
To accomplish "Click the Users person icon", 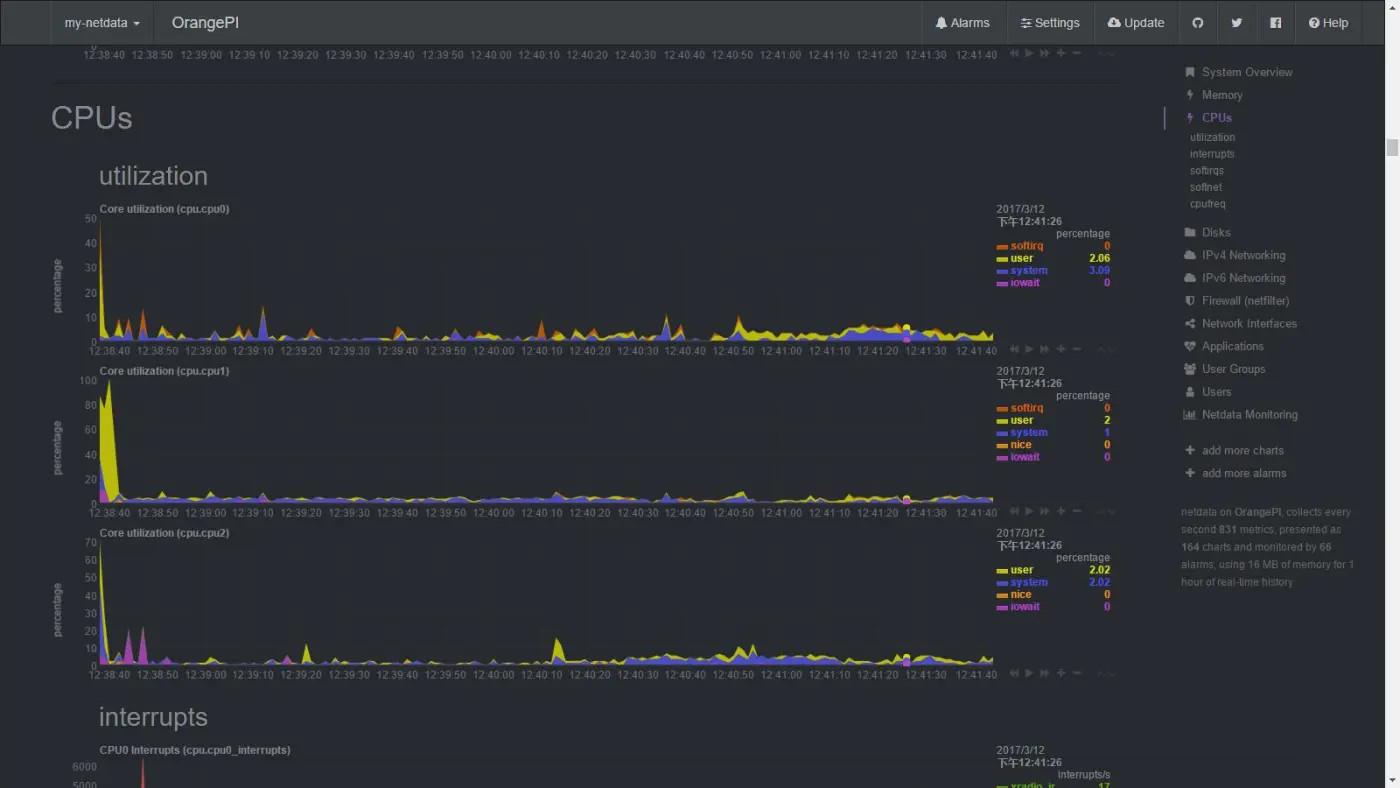I will coord(1190,392).
